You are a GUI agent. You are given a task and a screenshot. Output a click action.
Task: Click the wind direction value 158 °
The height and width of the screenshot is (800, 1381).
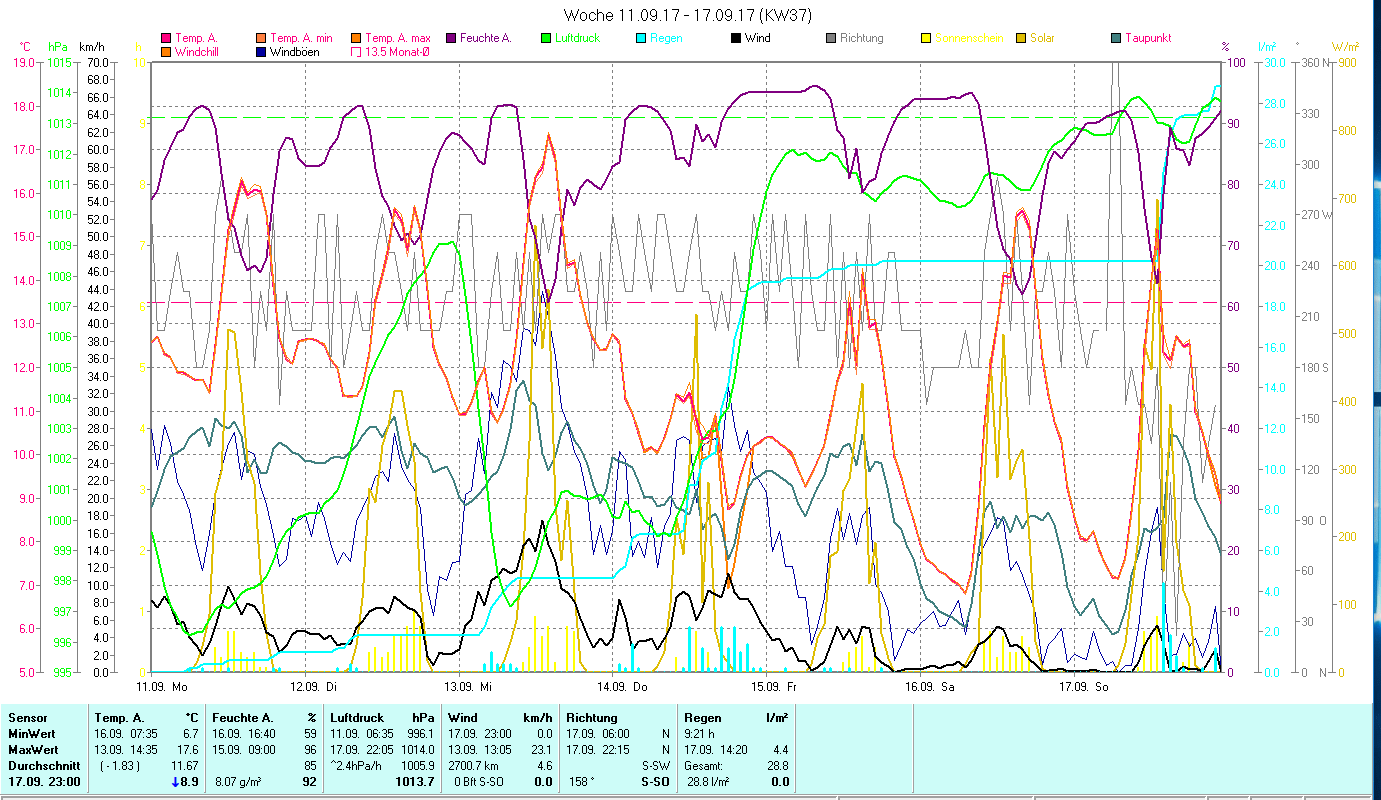point(584,782)
